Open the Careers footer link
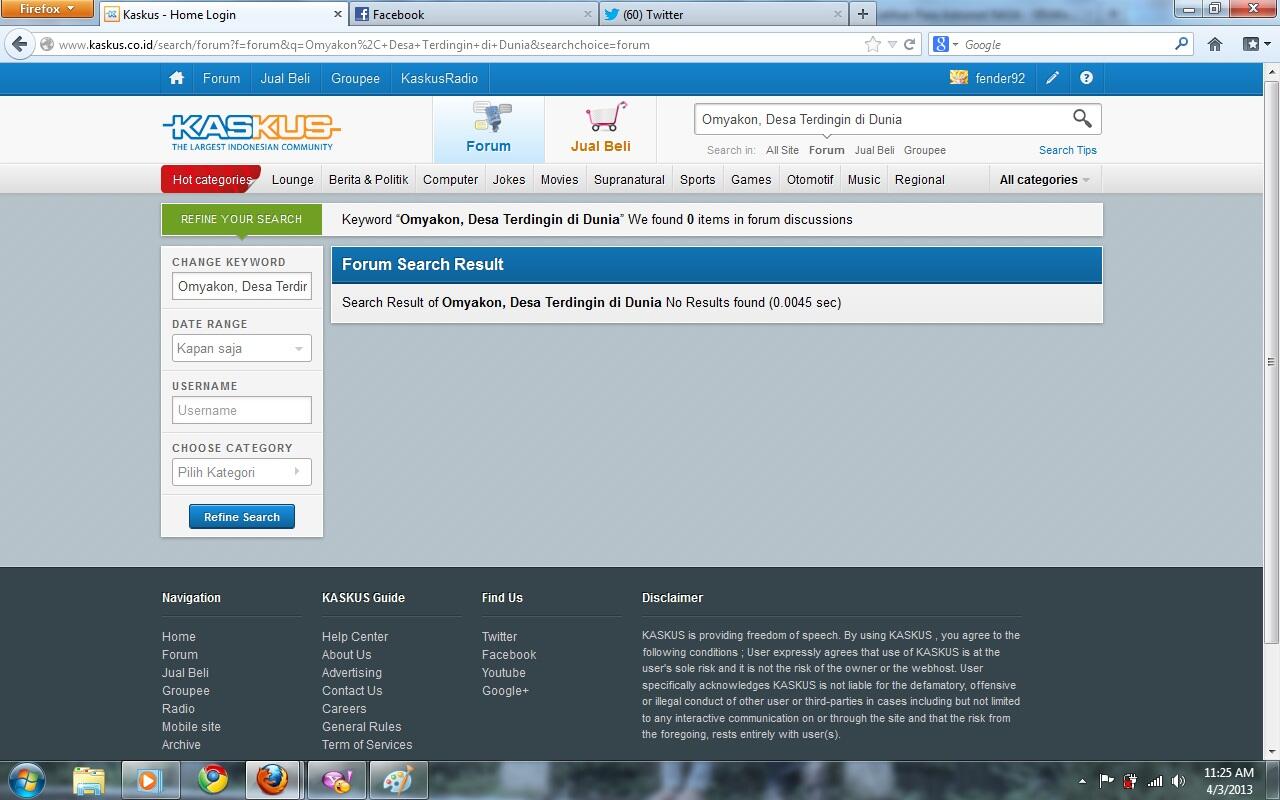 pos(344,709)
